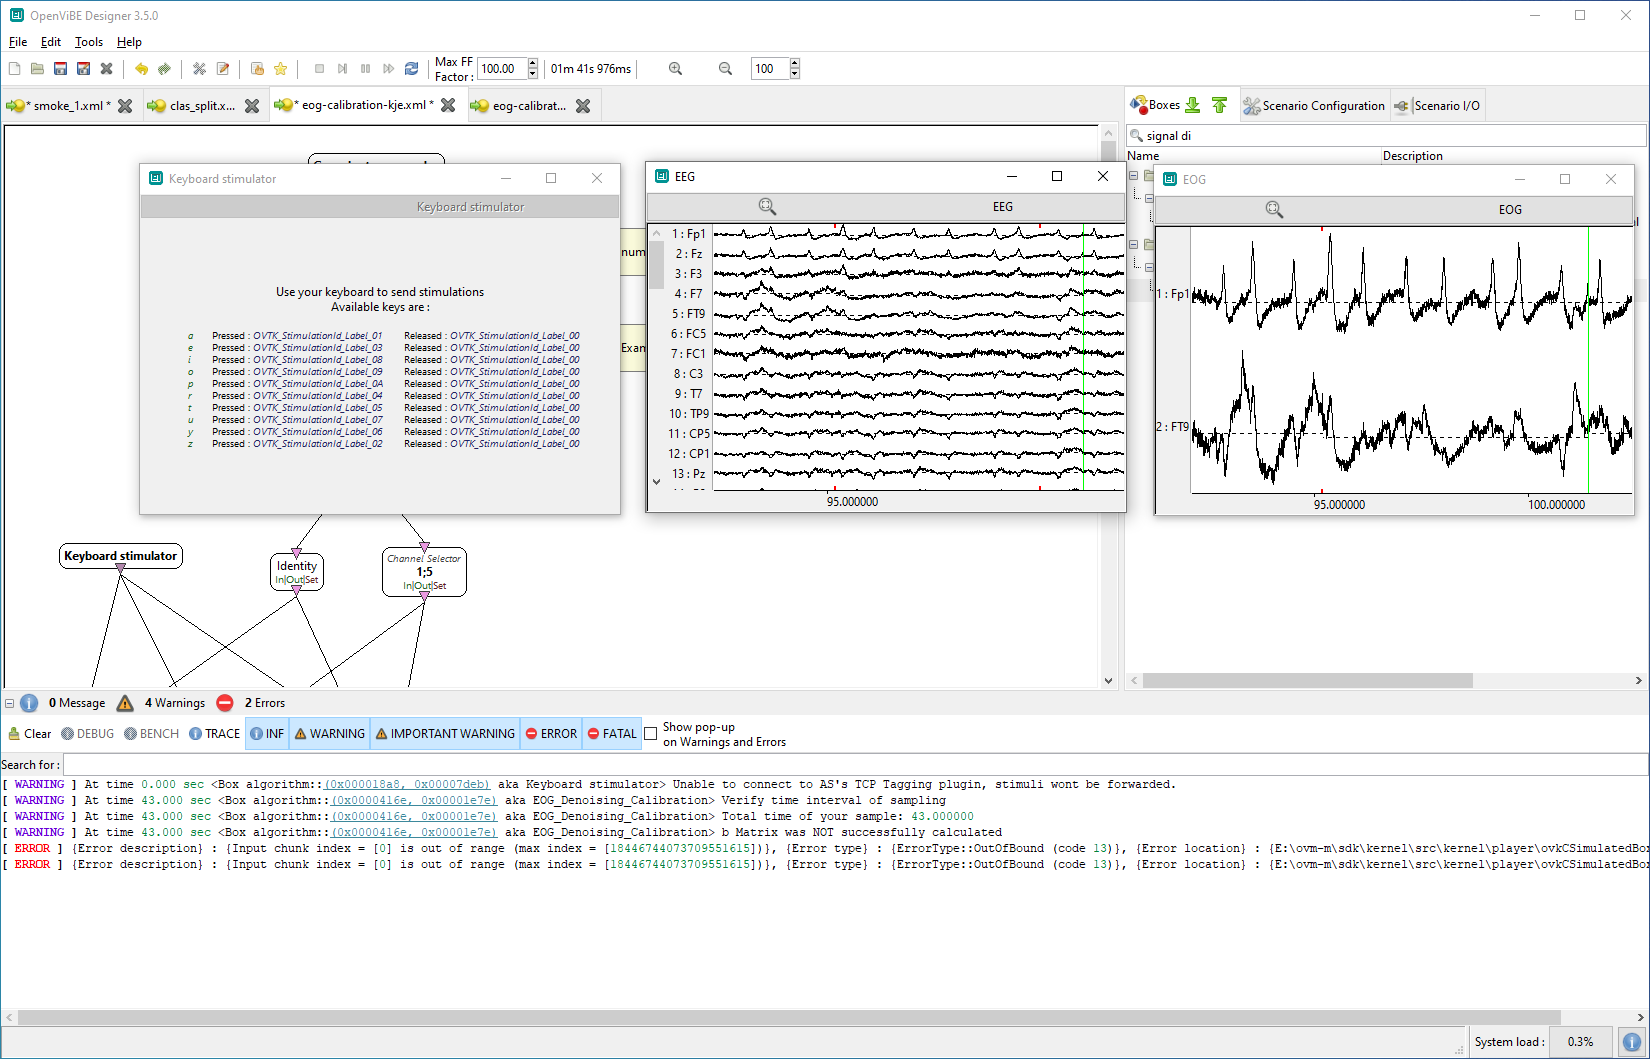The image size is (1650, 1059).
Task: Click the Warnings triangle count icon
Action: (125, 703)
